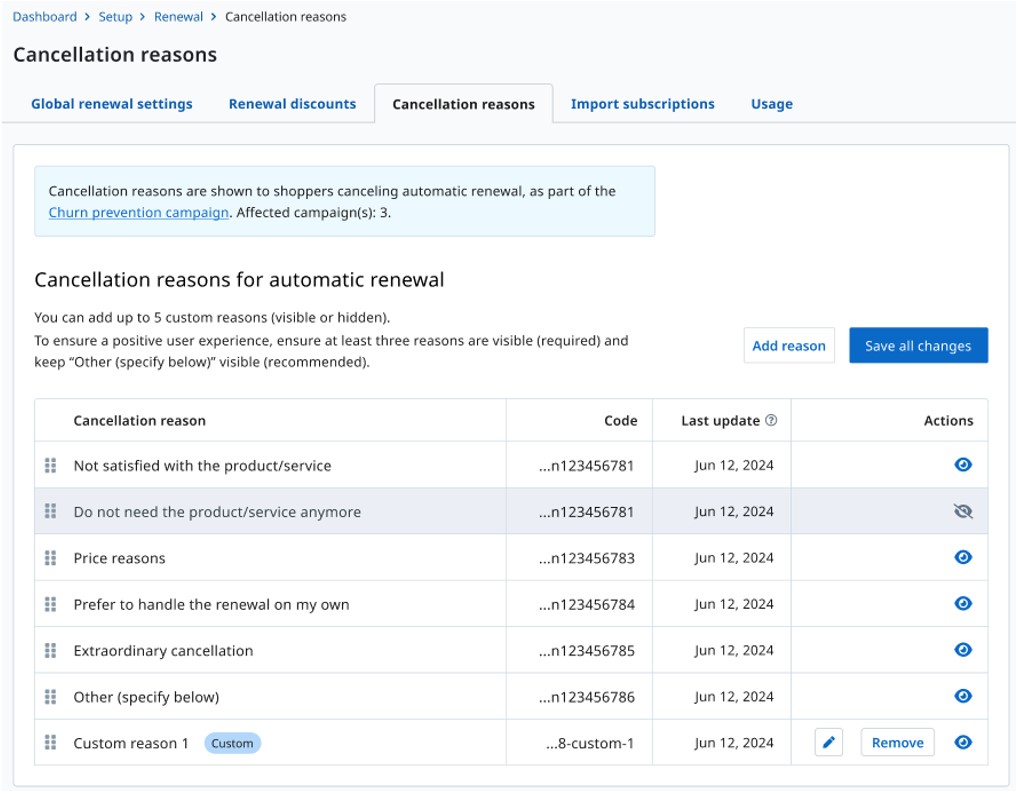Toggle visibility eye for Custom reason 1
Viewport: 1022px width, 791px height.
963,743
